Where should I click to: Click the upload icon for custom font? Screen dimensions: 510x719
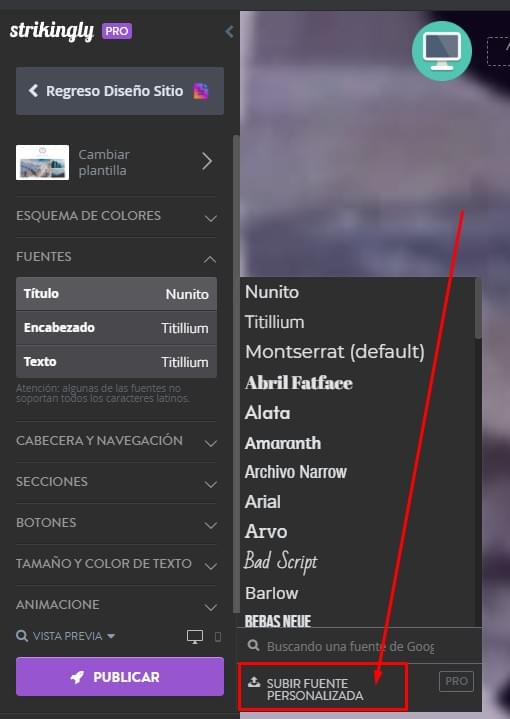click(x=254, y=682)
